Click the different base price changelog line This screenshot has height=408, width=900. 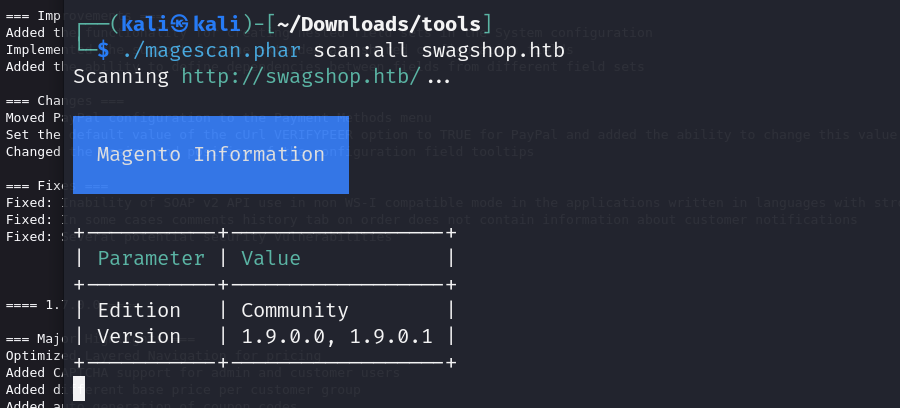click(250, 389)
